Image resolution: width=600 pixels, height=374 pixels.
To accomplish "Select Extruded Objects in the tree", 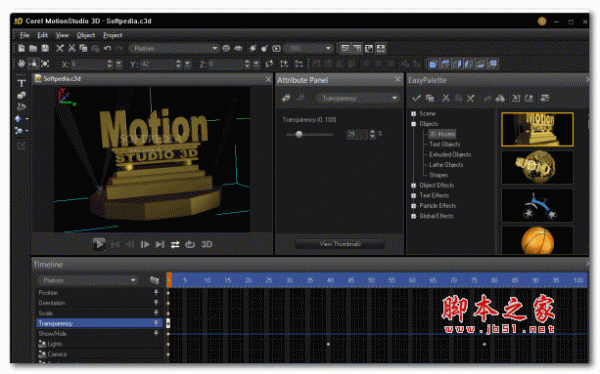I will [x=450, y=155].
